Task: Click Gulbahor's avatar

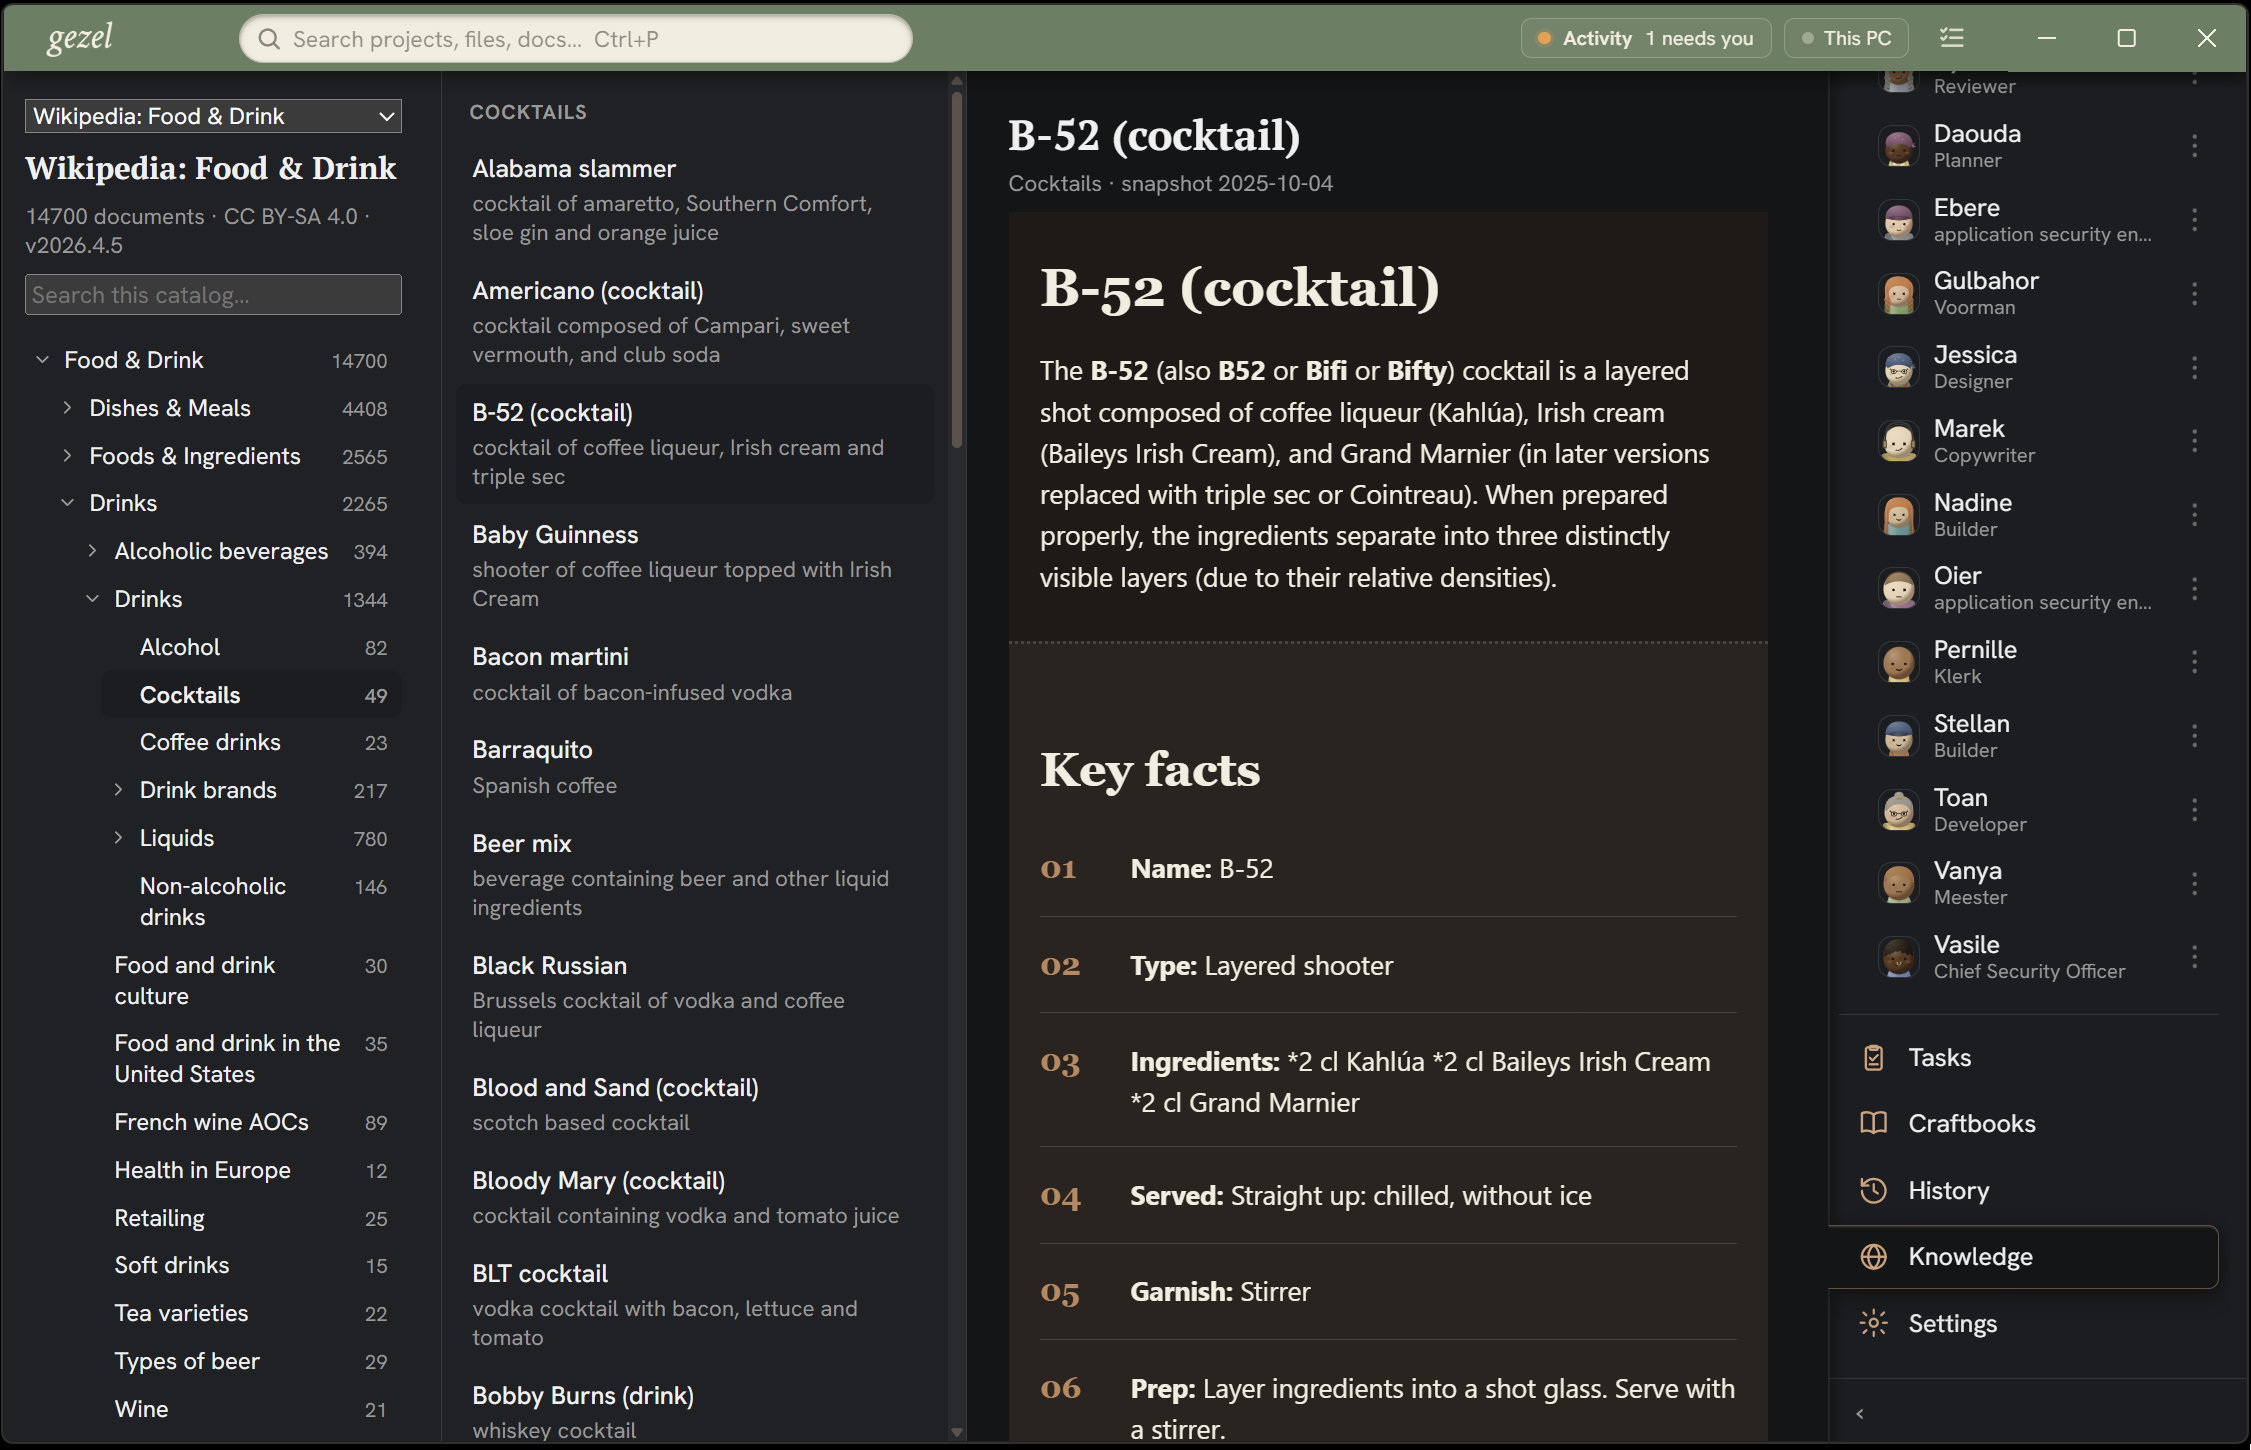Action: point(1898,294)
